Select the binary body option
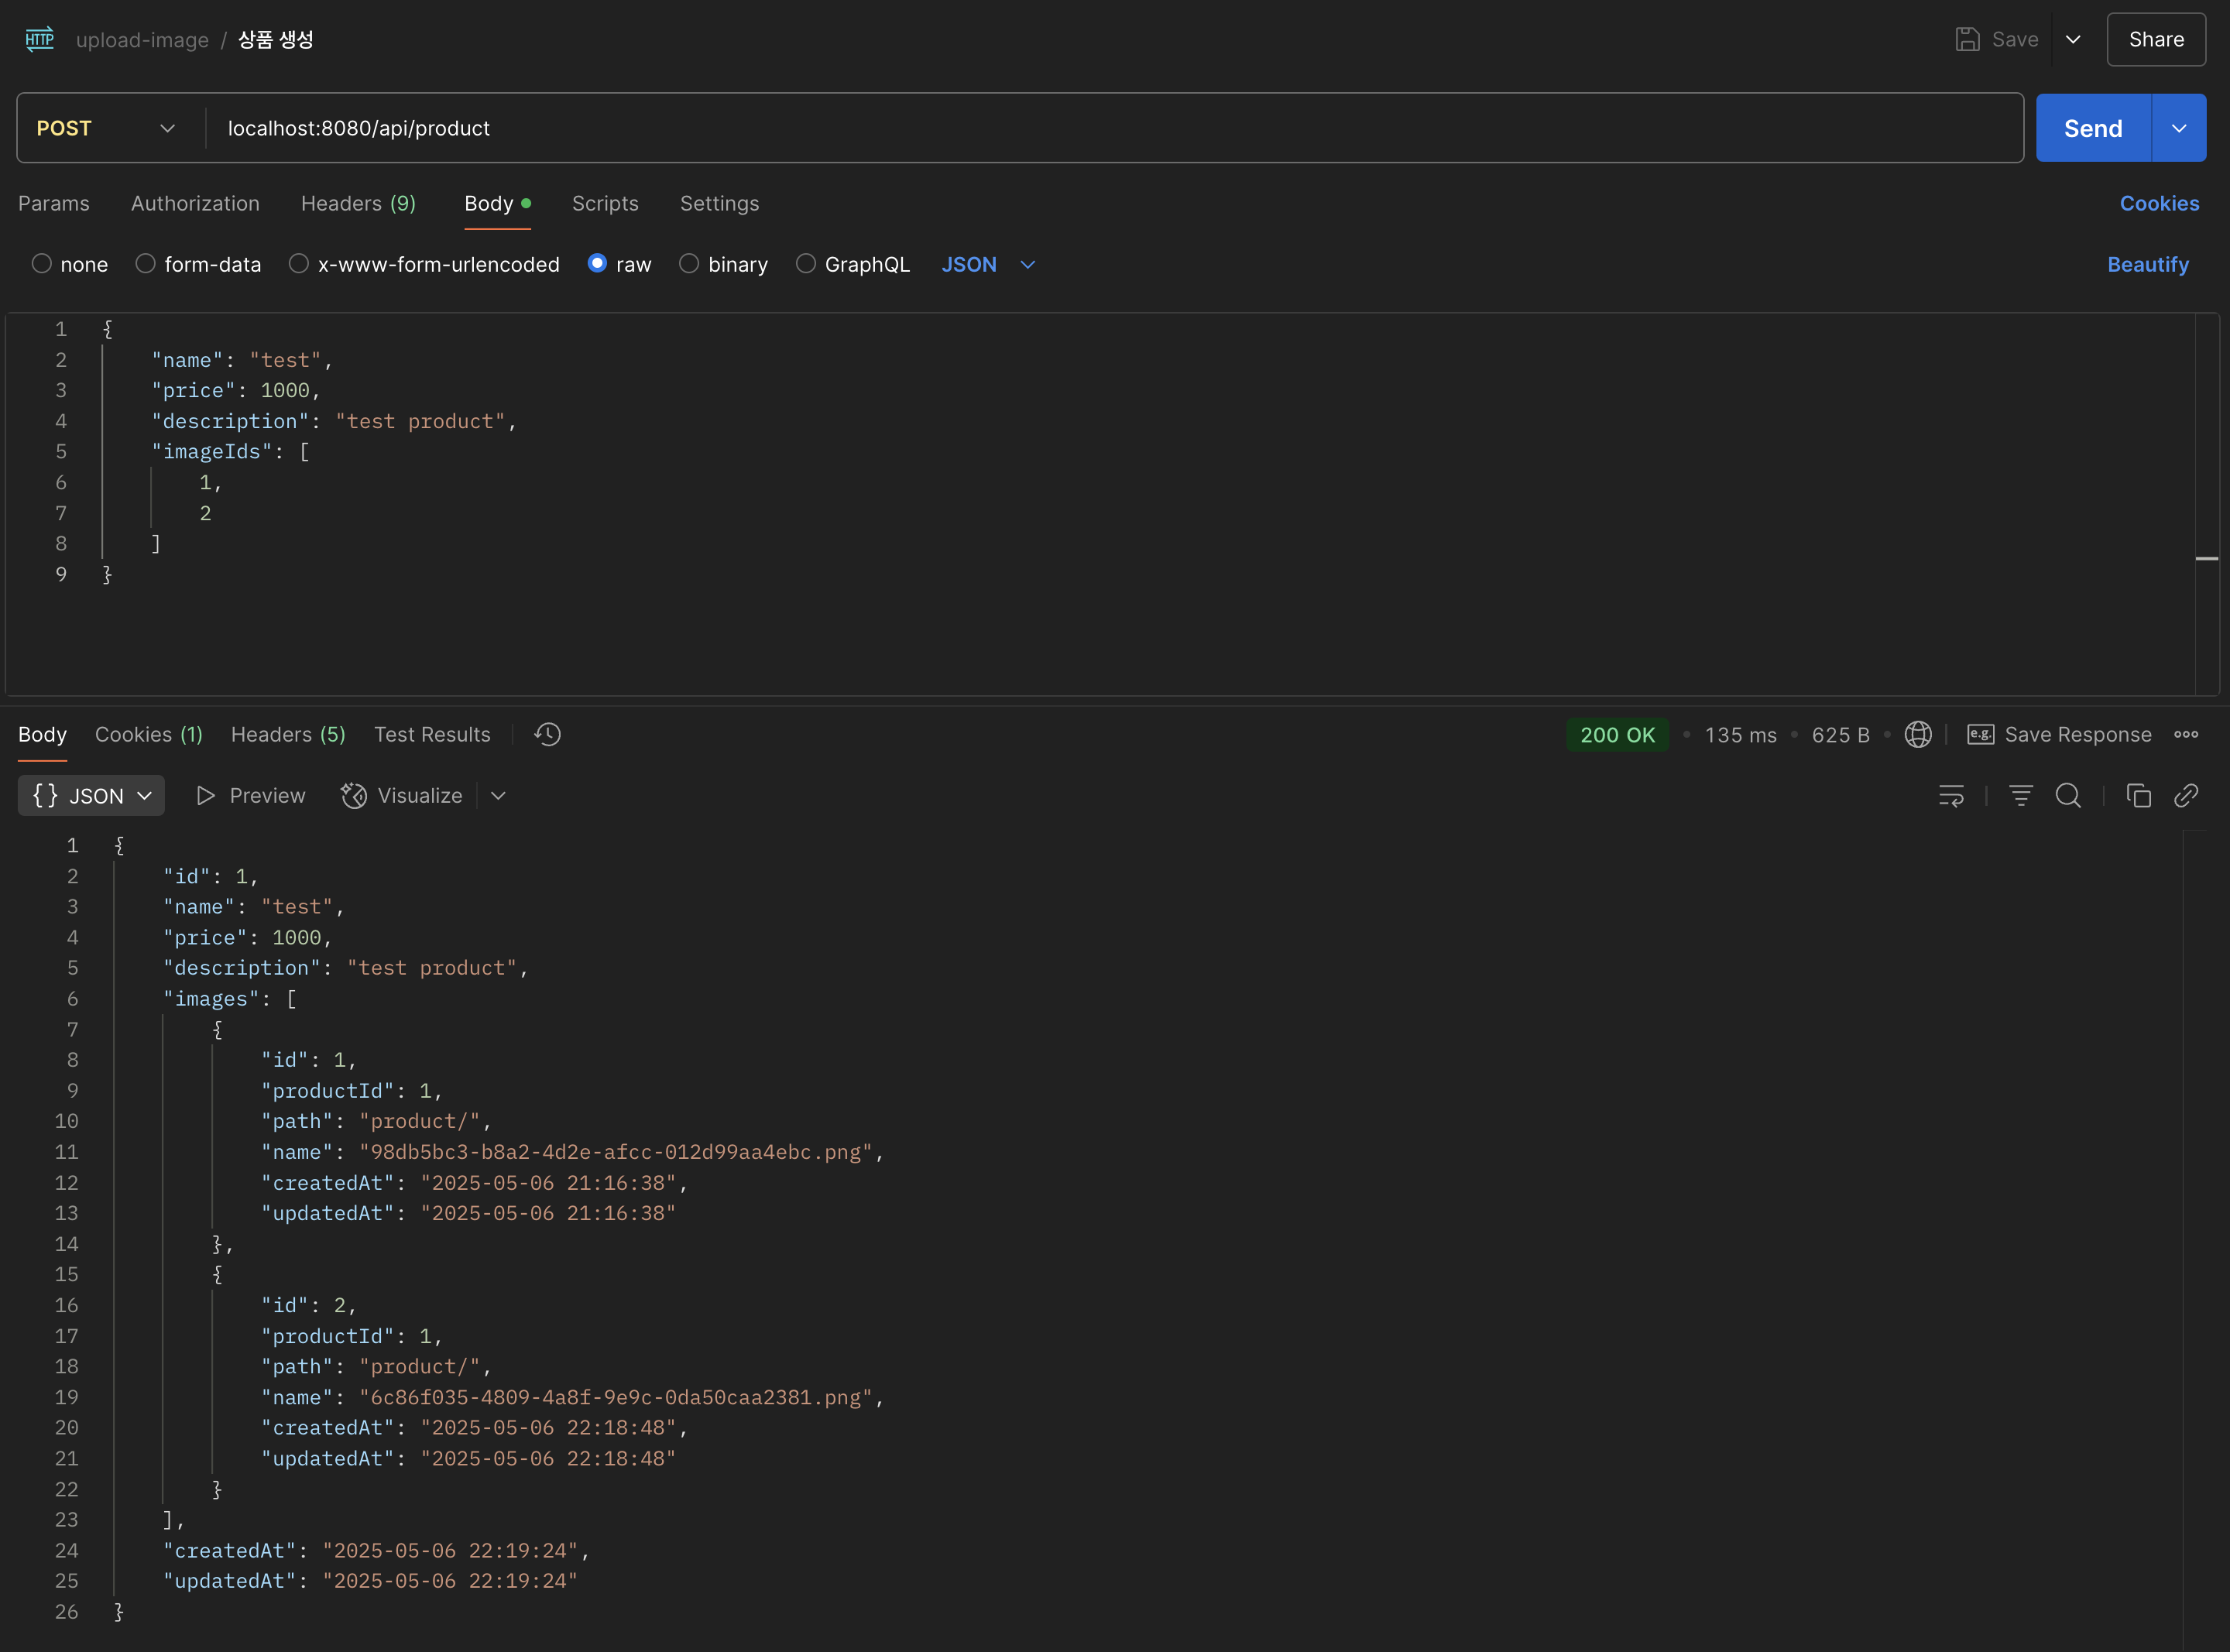Viewport: 2230px width, 1652px height. tap(689, 264)
